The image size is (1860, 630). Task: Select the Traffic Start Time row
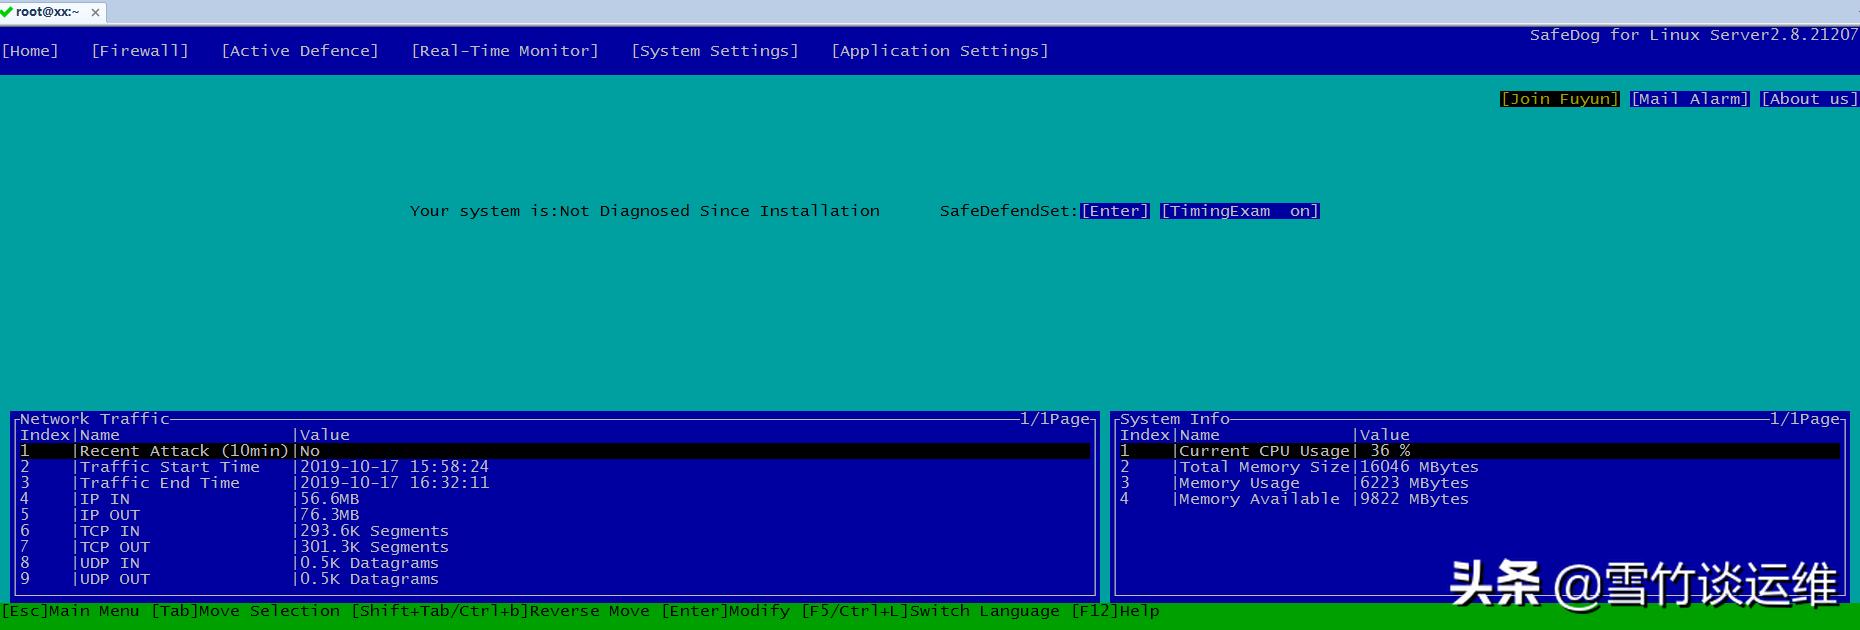(555, 467)
